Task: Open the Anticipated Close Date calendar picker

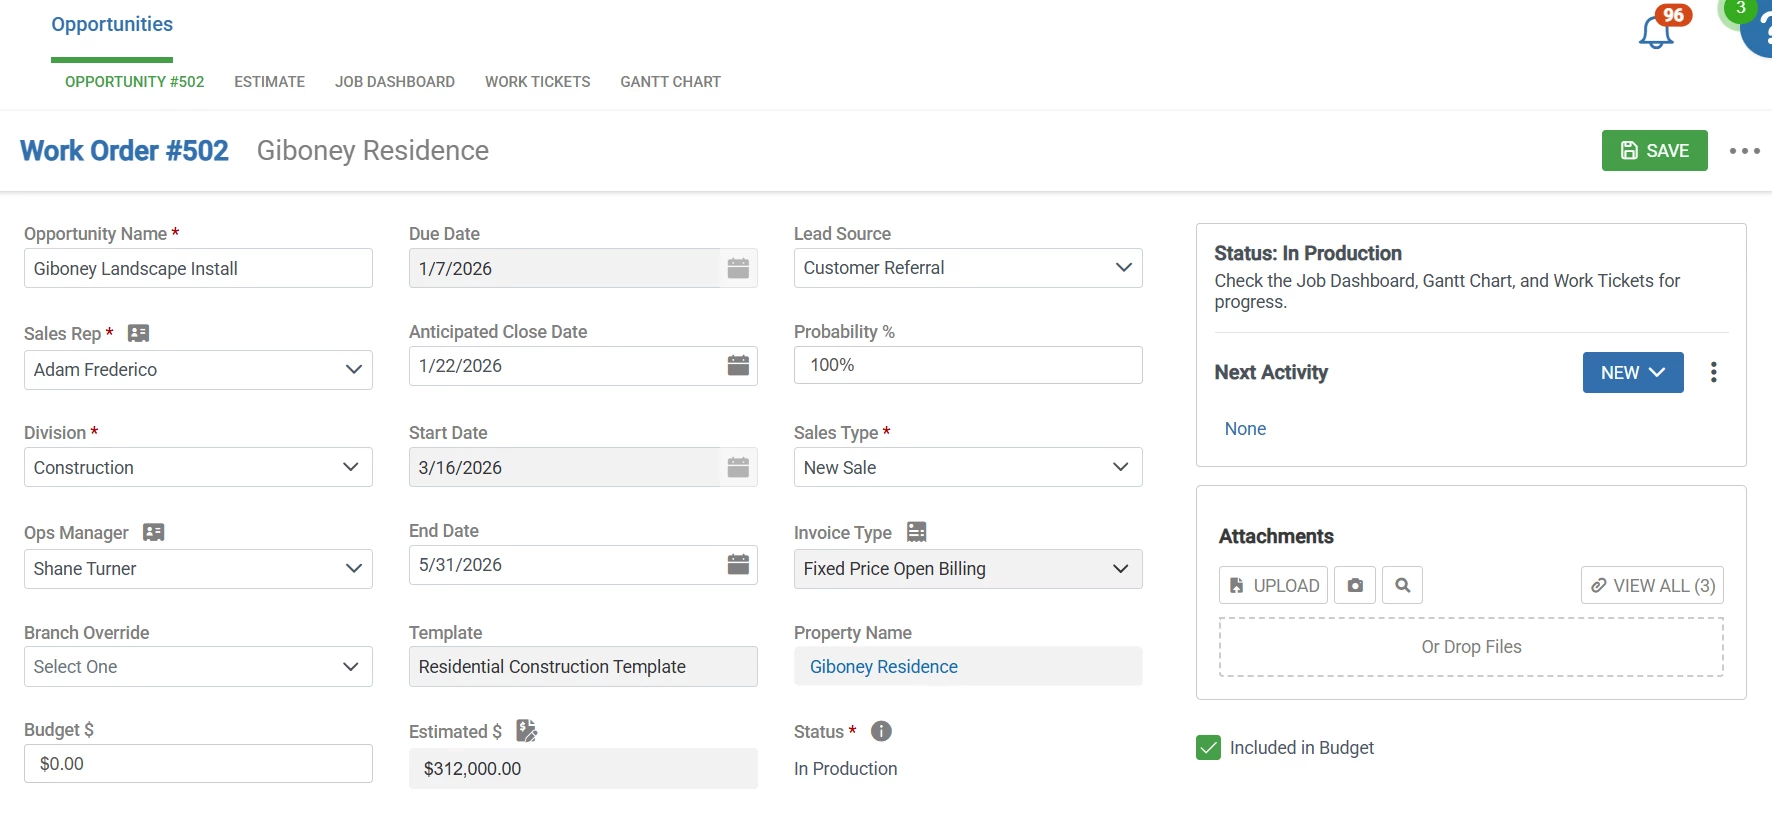Action: (738, 366)
